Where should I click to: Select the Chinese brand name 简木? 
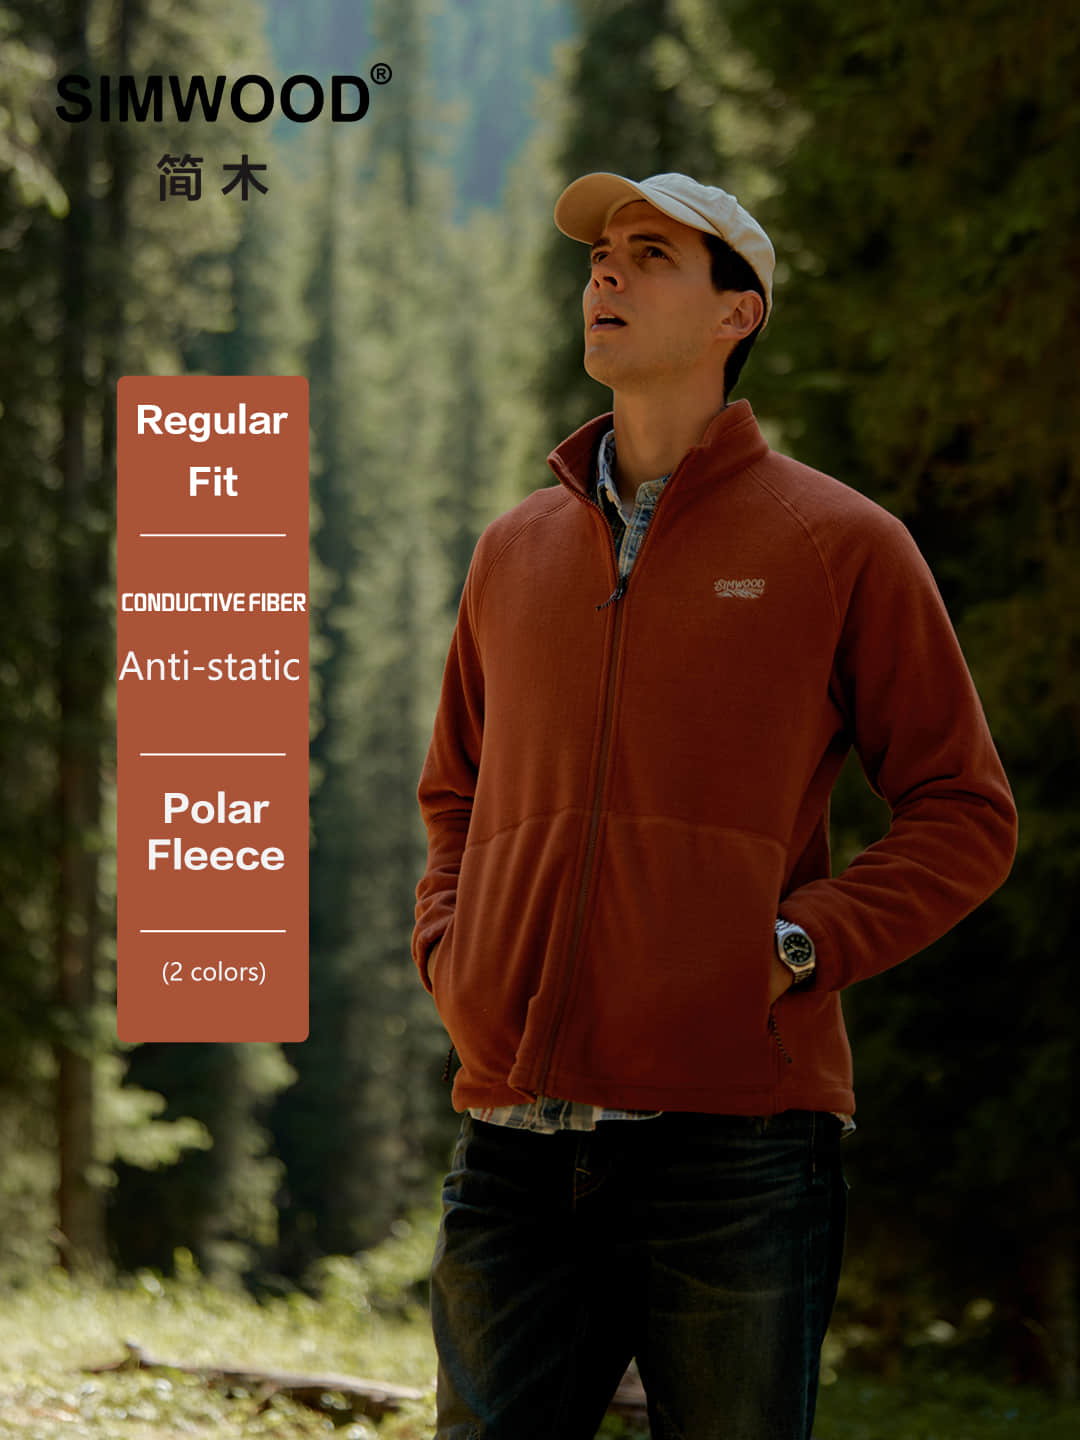[x=212, y=179]
